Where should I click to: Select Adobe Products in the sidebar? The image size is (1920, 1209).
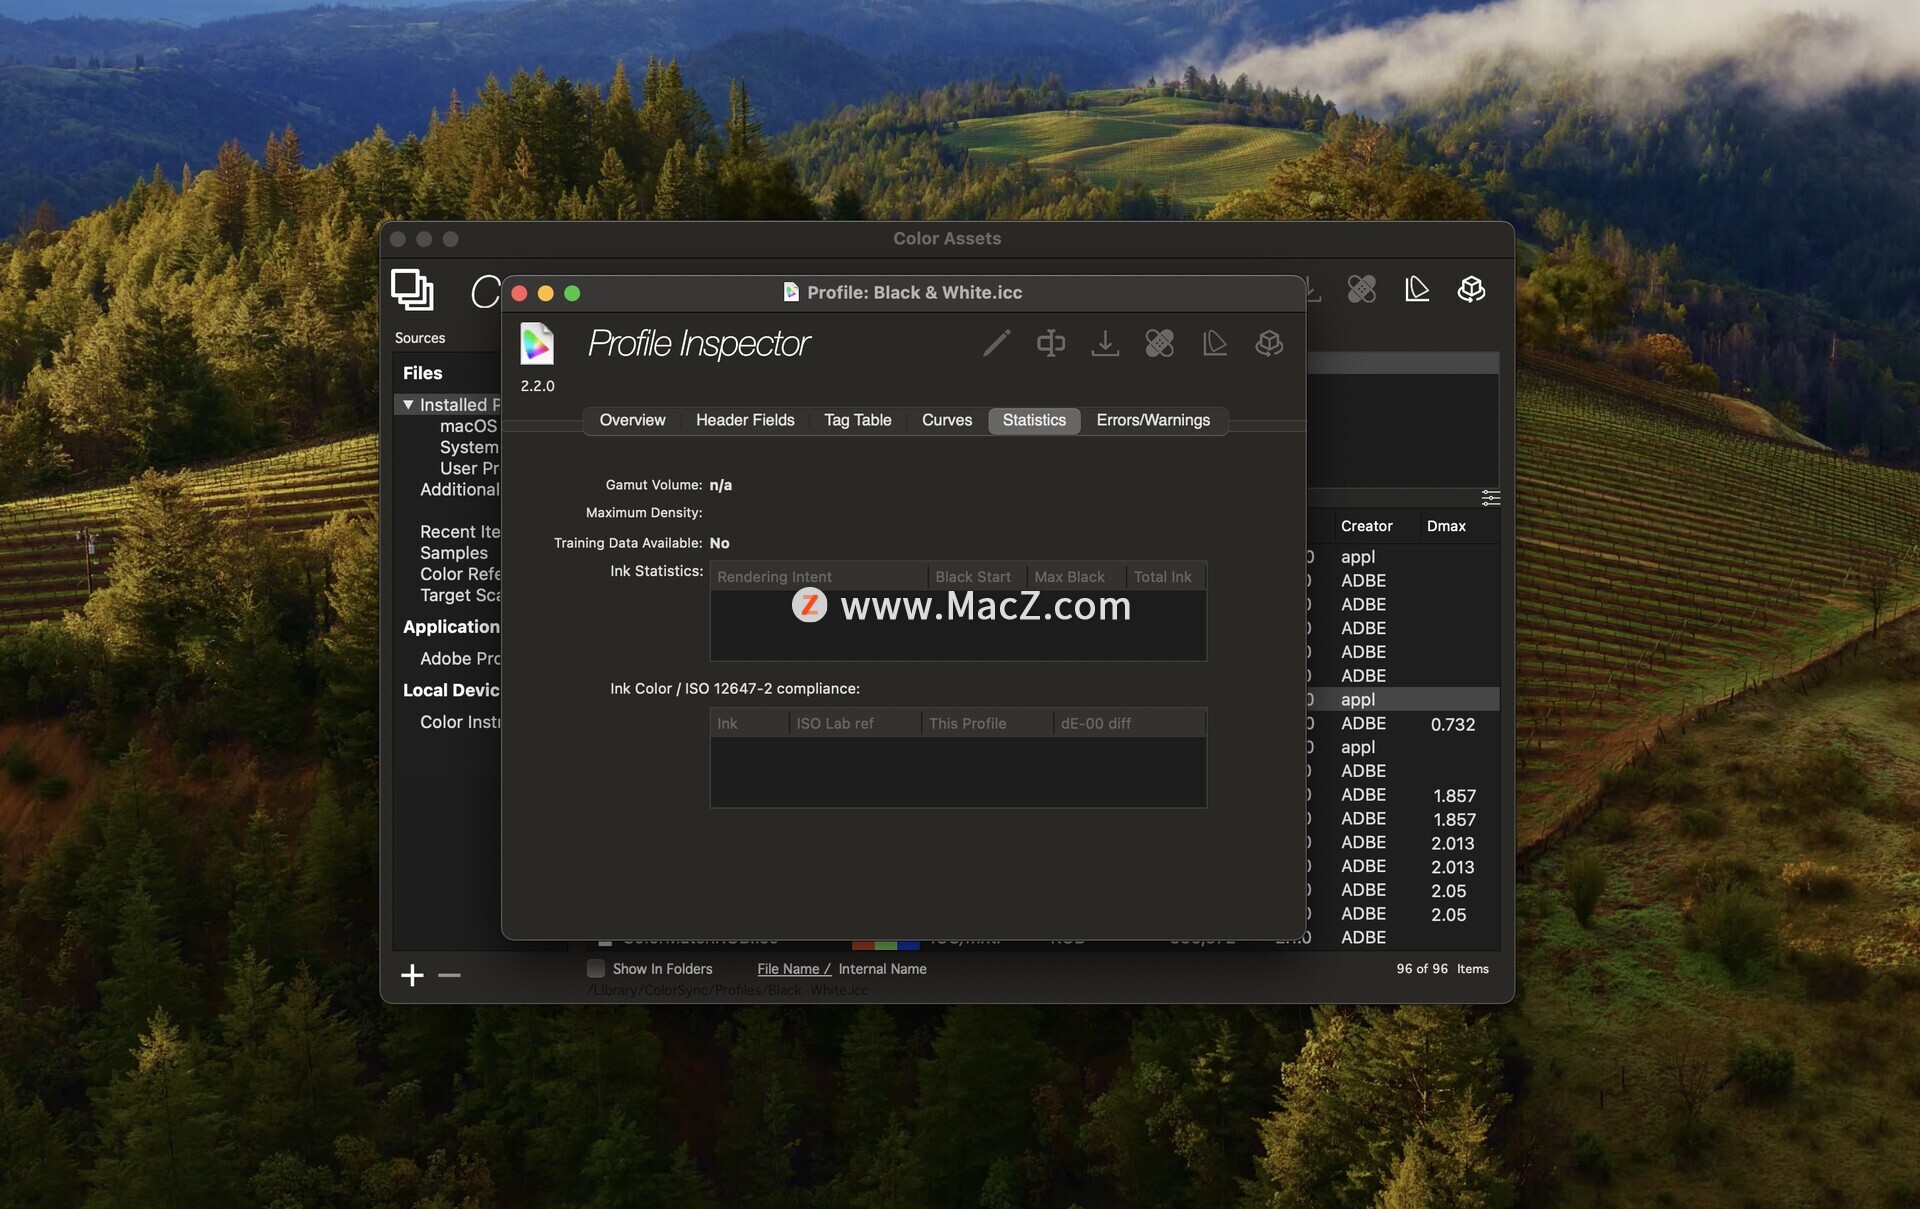pos(460,658)
